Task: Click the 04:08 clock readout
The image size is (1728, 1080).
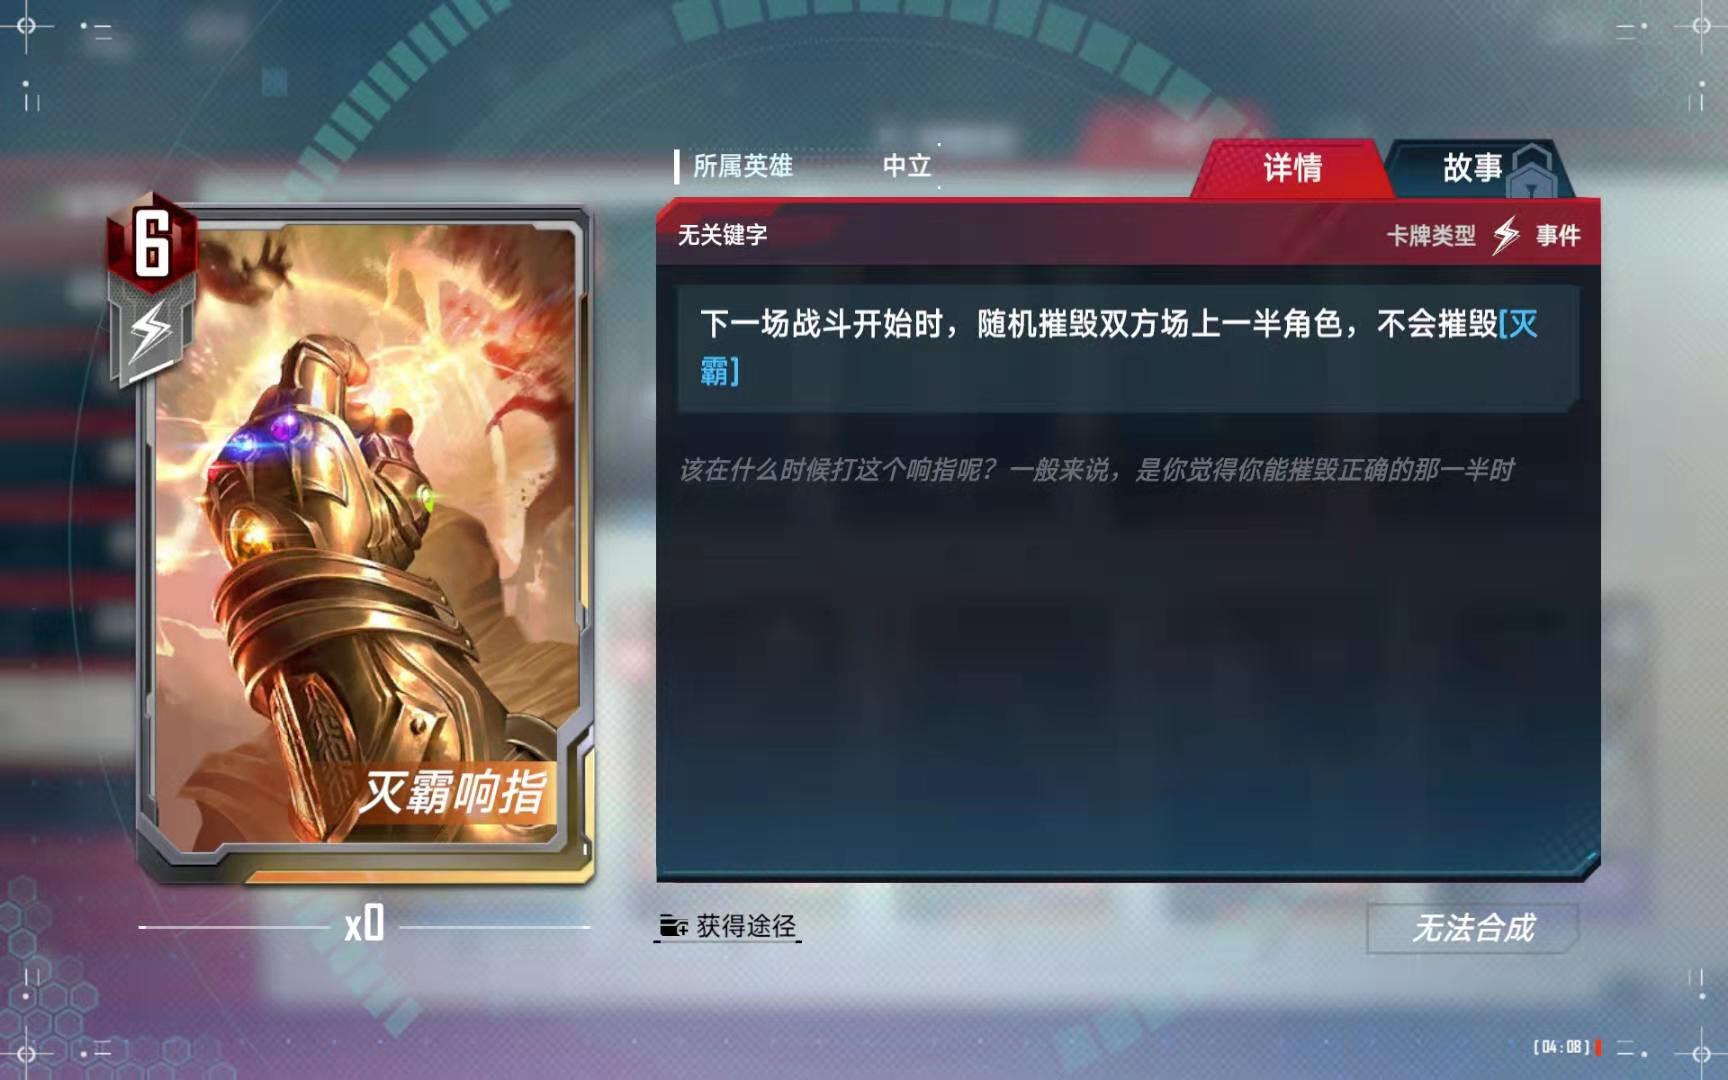Action: [x=1562, y=1047]
